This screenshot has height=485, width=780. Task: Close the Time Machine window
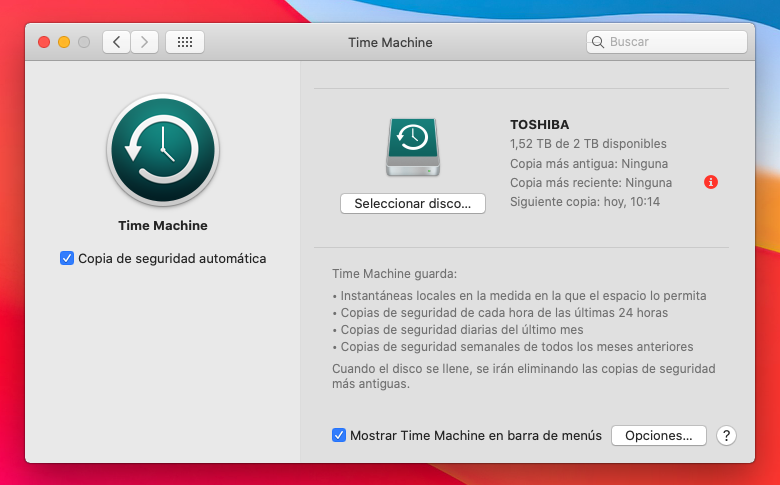tap(44, 42)
